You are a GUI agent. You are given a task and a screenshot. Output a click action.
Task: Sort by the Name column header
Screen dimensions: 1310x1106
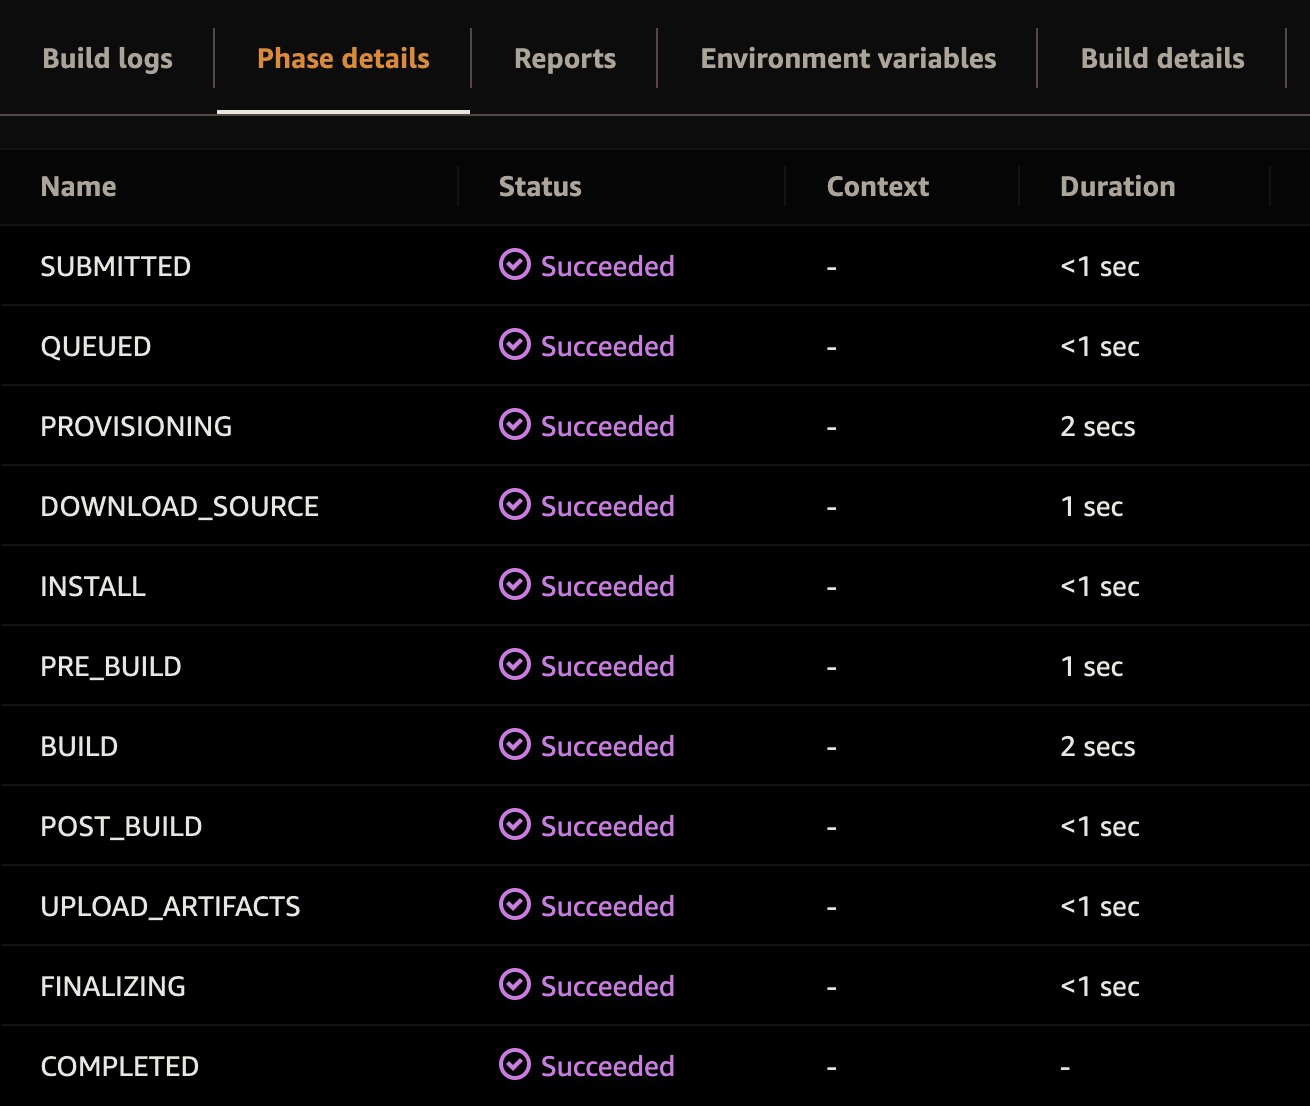[78, 187]
